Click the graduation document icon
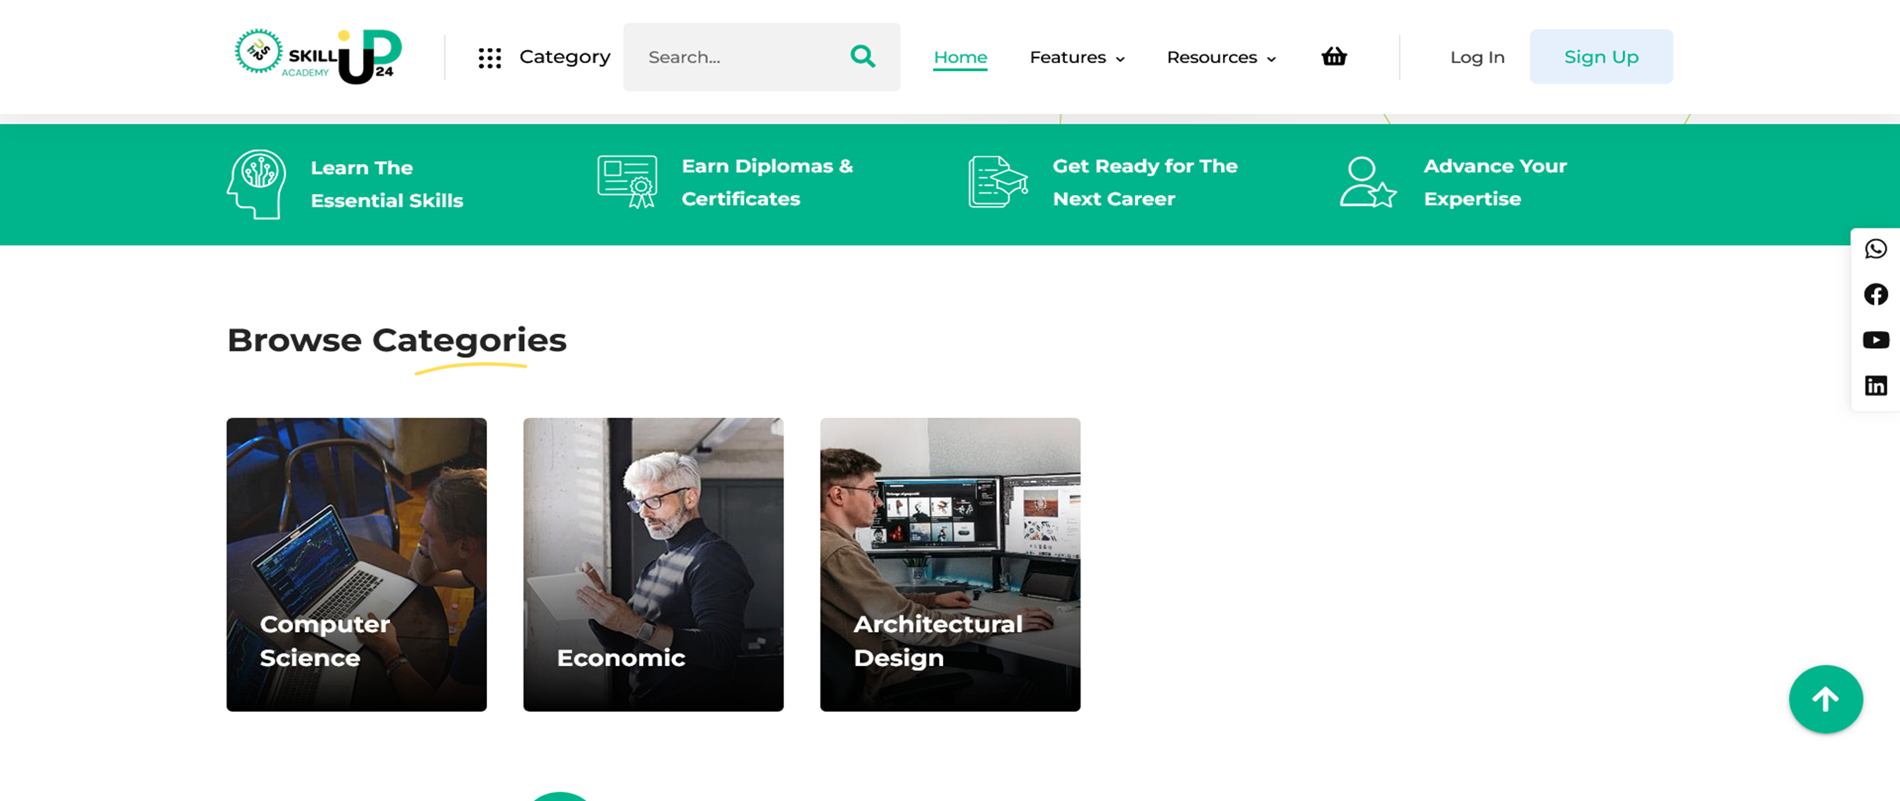 998,182
